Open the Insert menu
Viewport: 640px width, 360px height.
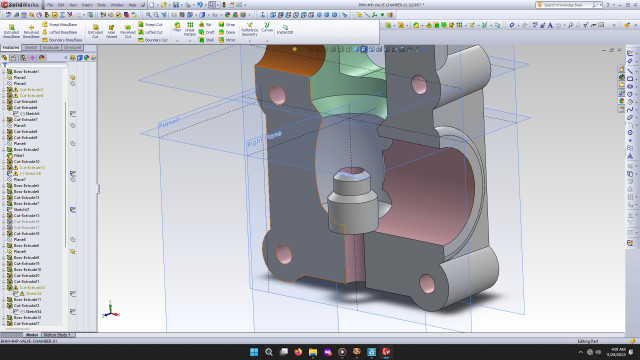click(87, 5)
